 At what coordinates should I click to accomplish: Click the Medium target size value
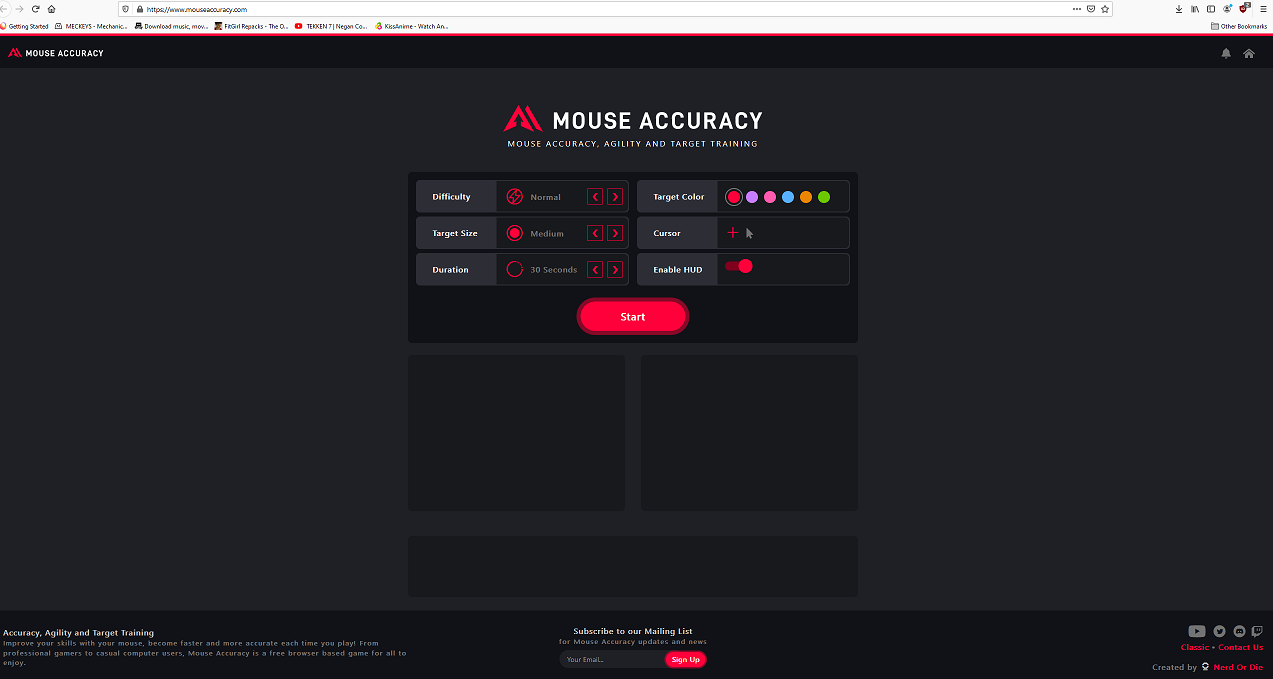[547, 233]
